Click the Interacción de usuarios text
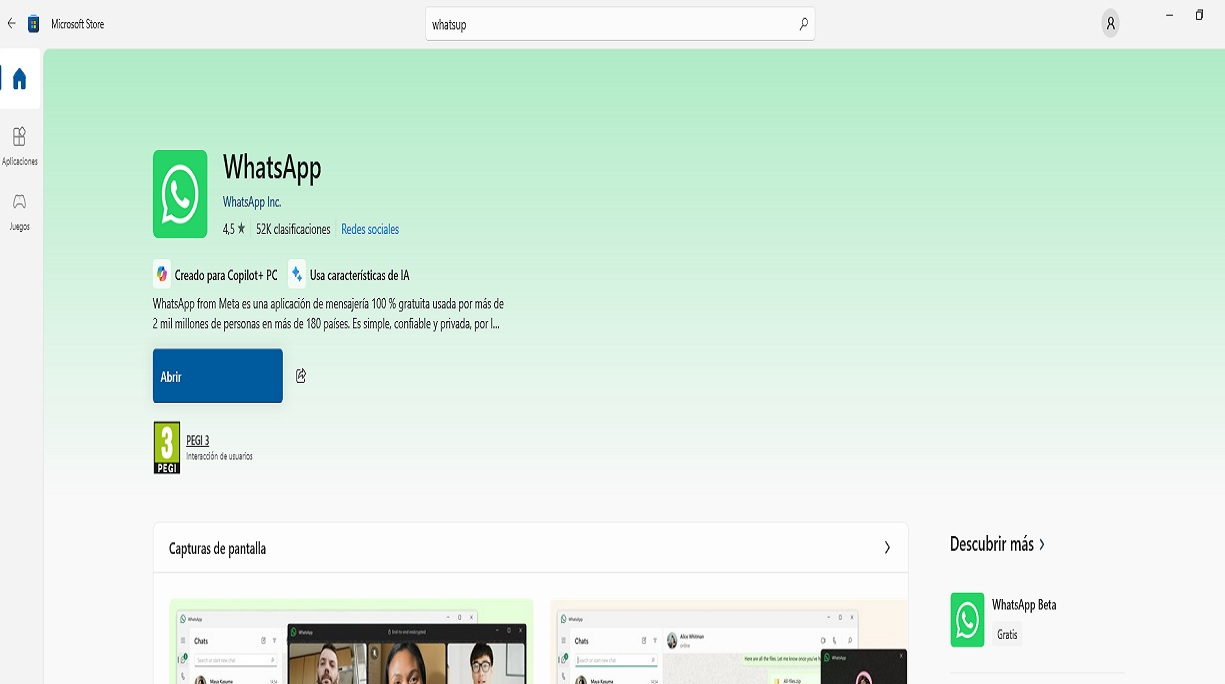The width and height of the screenshot is (1225, 684). coord(219,456)
